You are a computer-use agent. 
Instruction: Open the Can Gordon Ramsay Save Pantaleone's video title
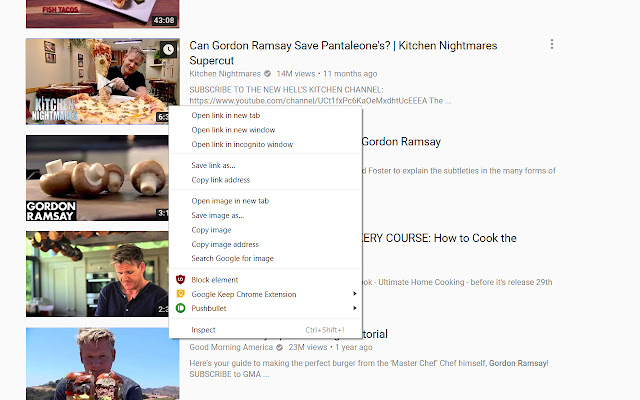[343, 53]
